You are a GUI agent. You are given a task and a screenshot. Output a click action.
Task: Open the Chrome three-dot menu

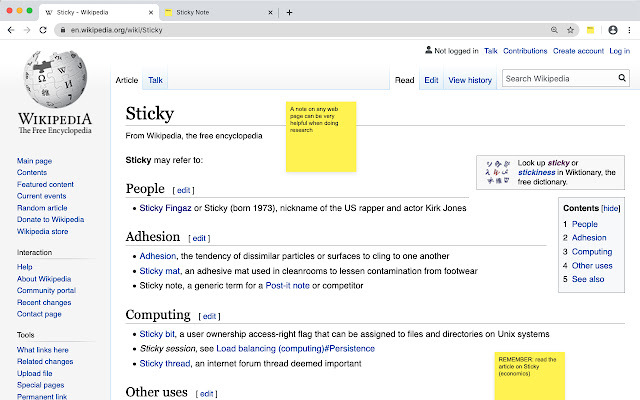coord(629,30)
